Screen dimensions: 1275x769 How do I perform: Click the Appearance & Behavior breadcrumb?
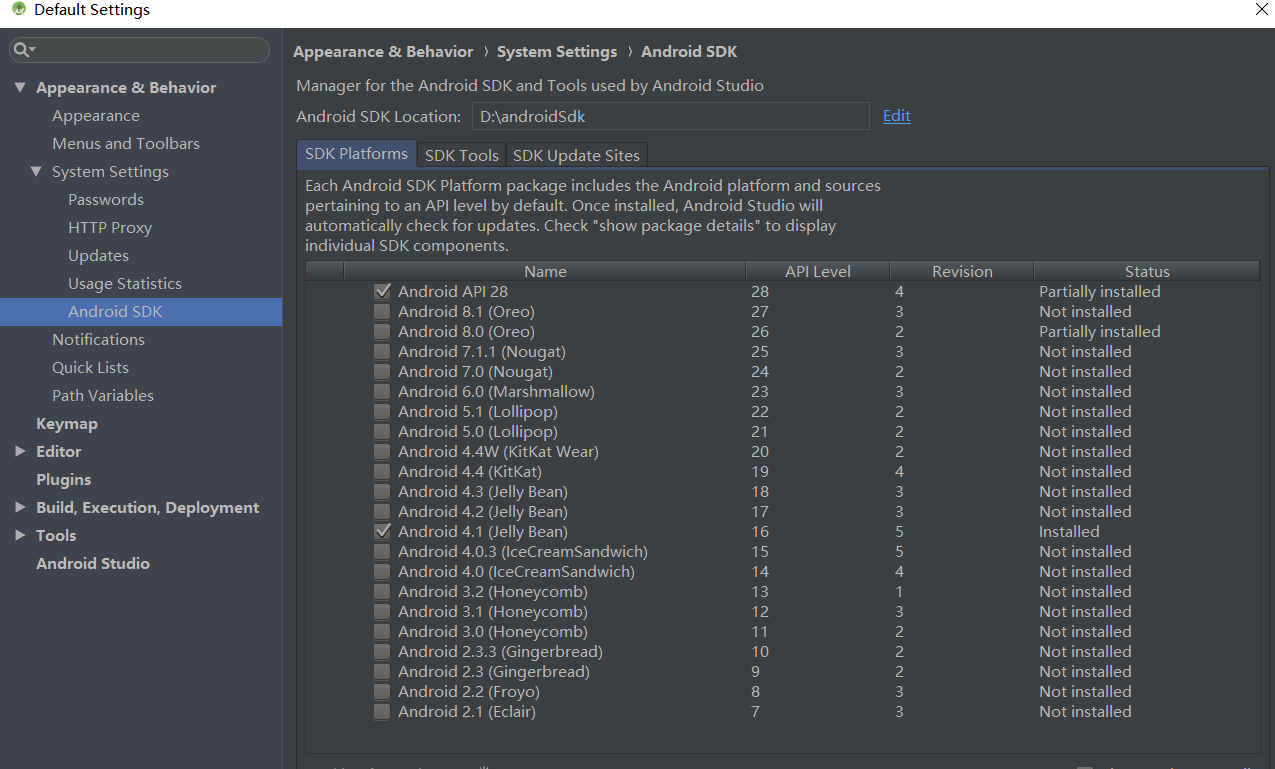click(383, 52)
